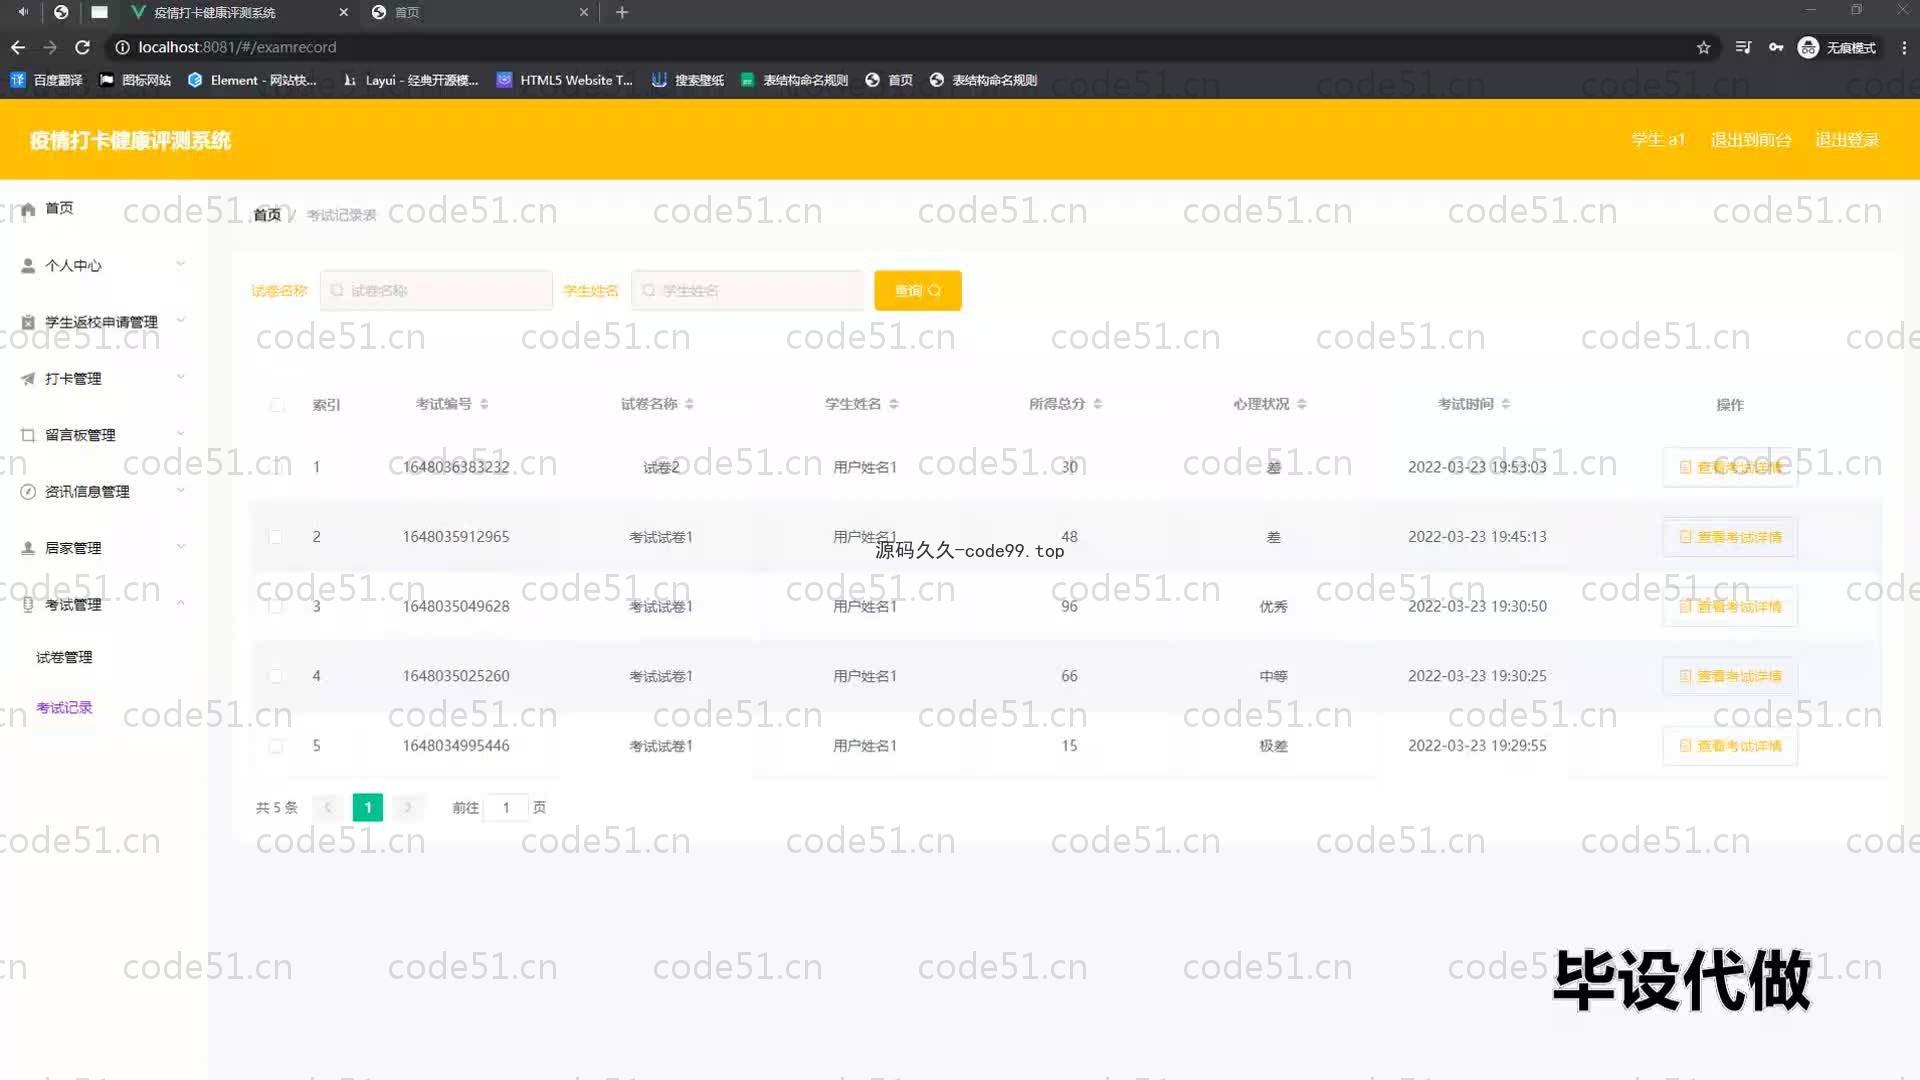Image resolution: width=1920 pixels, height=1080 pixels.
Task: Expand the 学生返校申请管理 menu arrow
Action: pos(181,320)
